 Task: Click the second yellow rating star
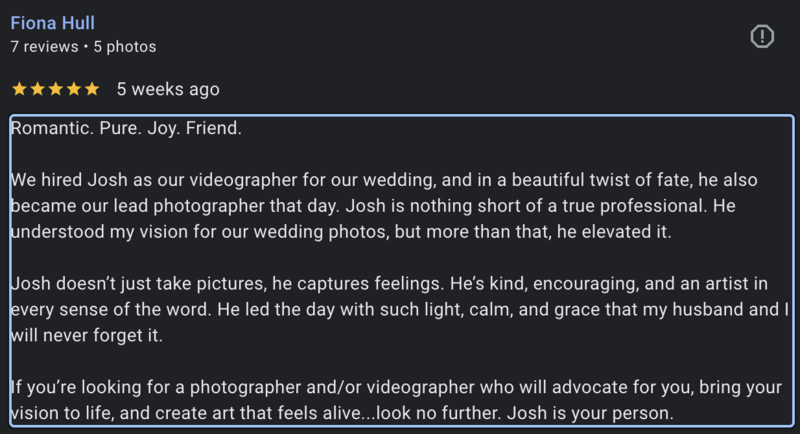[x=37, y=89]
